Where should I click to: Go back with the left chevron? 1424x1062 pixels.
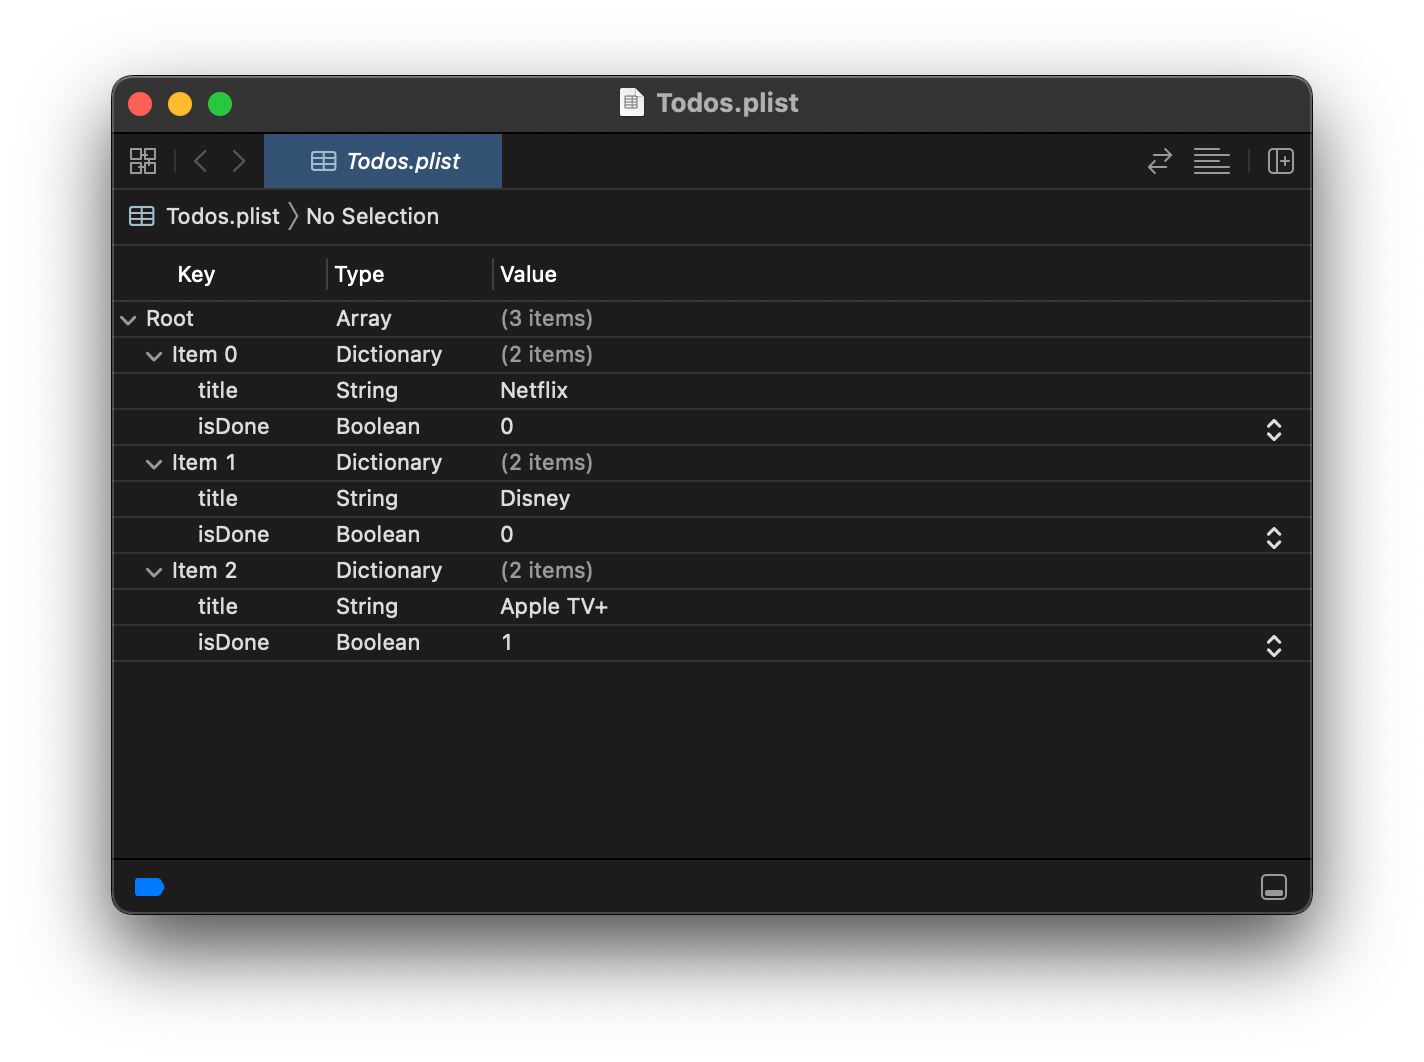(x=201, y=161)
